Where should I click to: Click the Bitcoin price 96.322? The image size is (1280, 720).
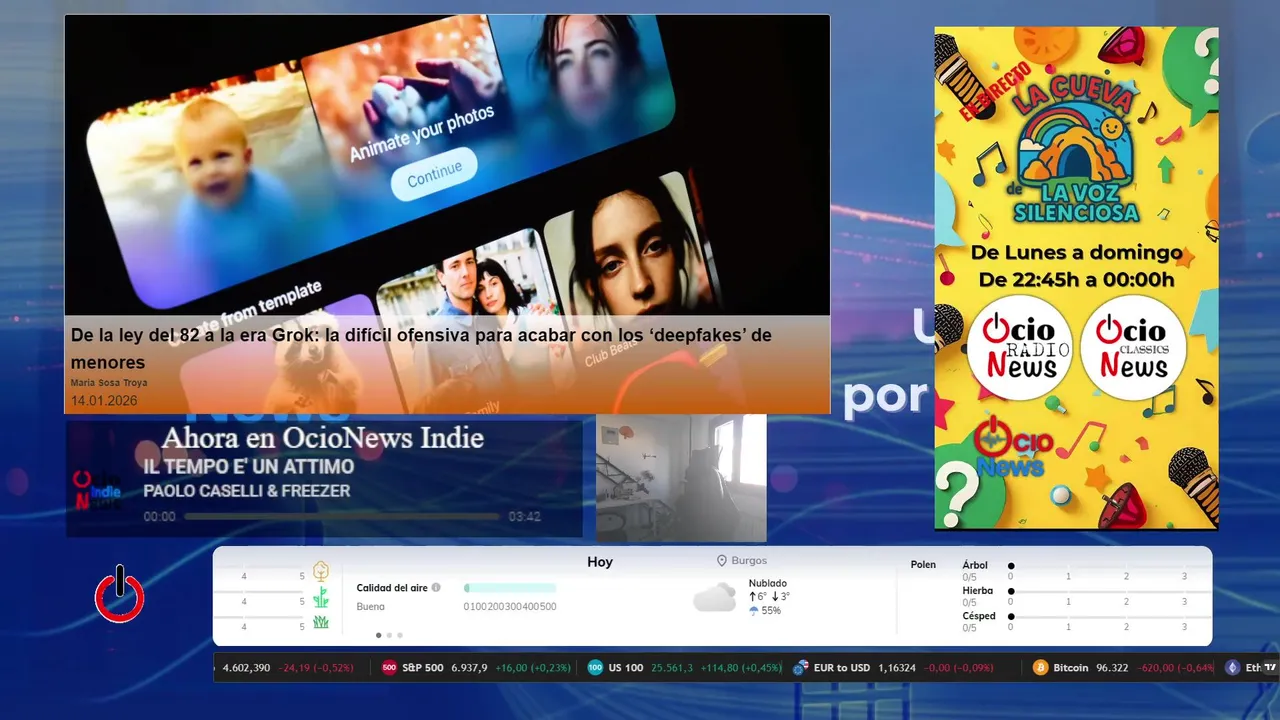(1112, 667)
